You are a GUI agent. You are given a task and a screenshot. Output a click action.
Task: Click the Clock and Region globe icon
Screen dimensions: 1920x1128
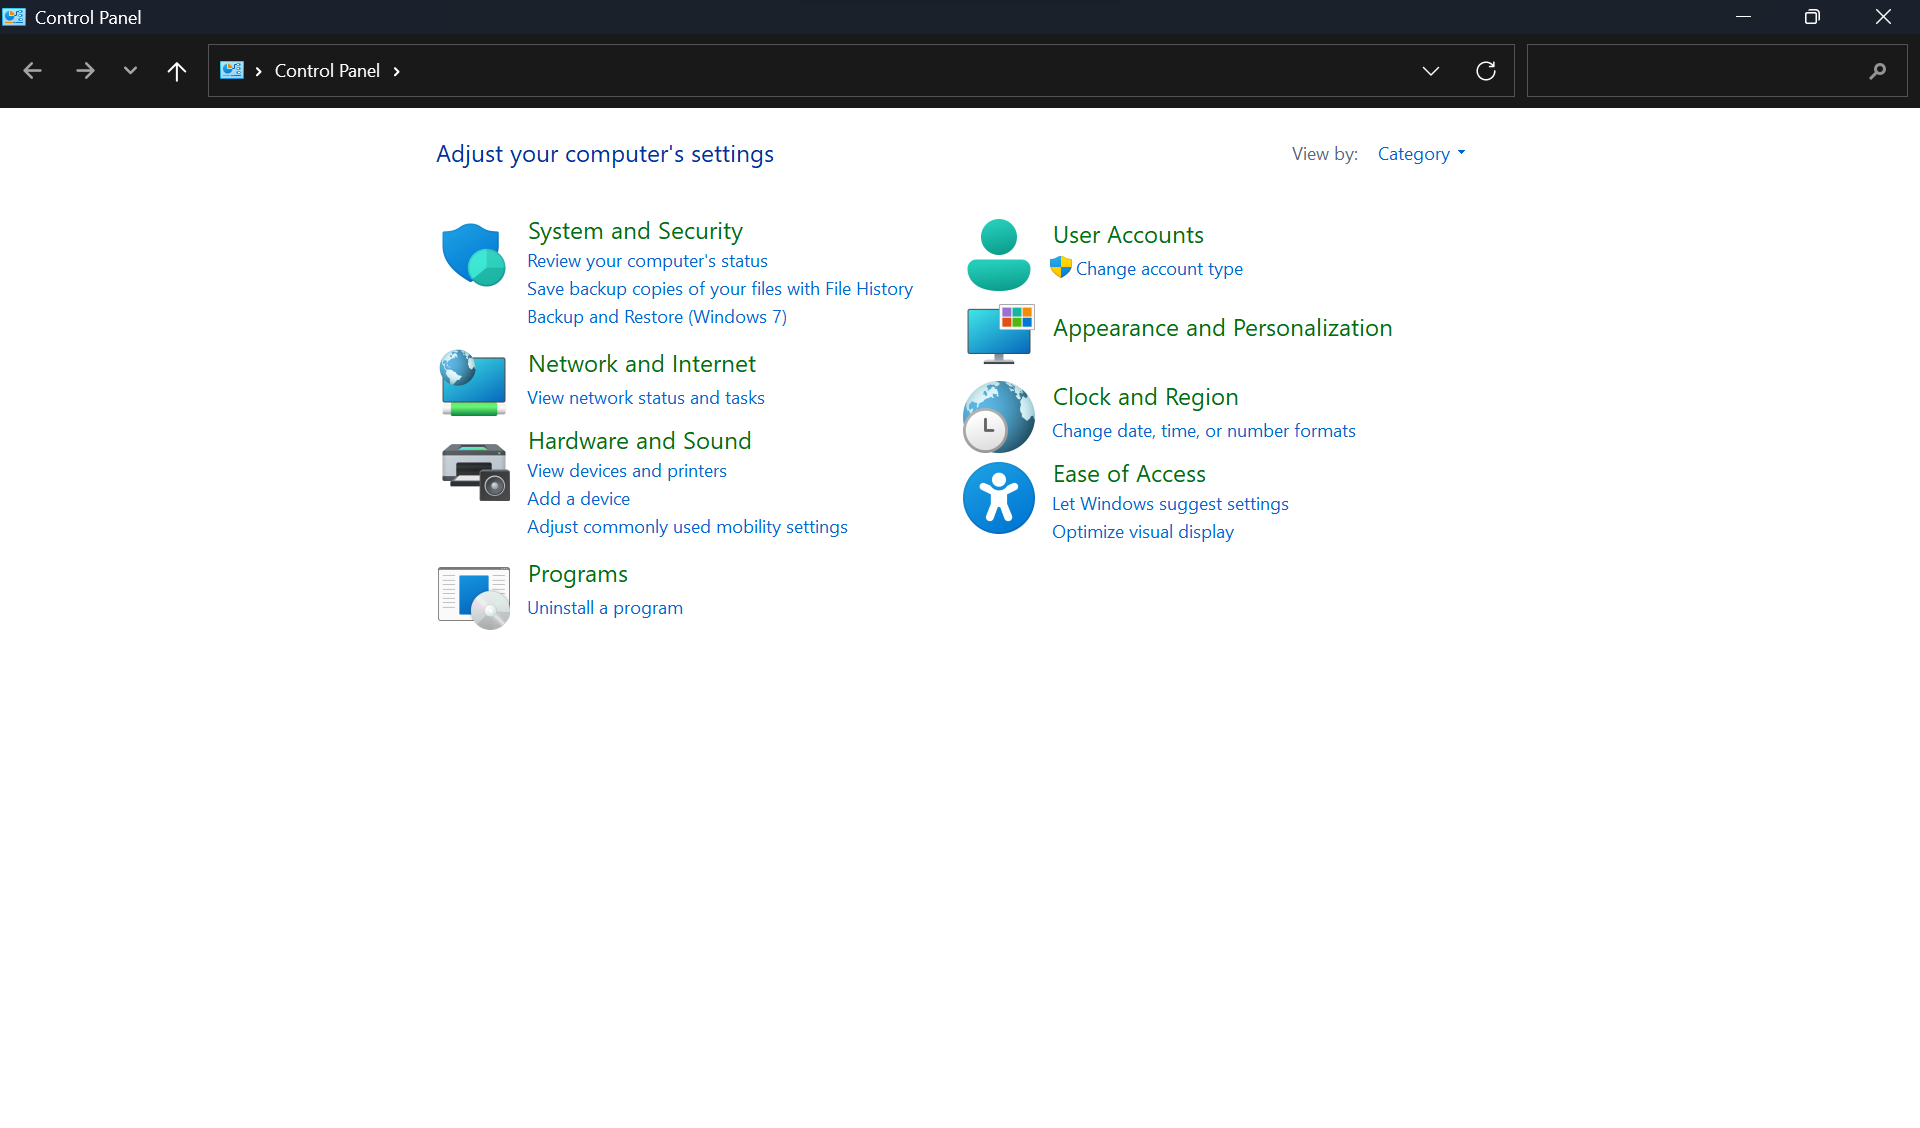point(998,416)
